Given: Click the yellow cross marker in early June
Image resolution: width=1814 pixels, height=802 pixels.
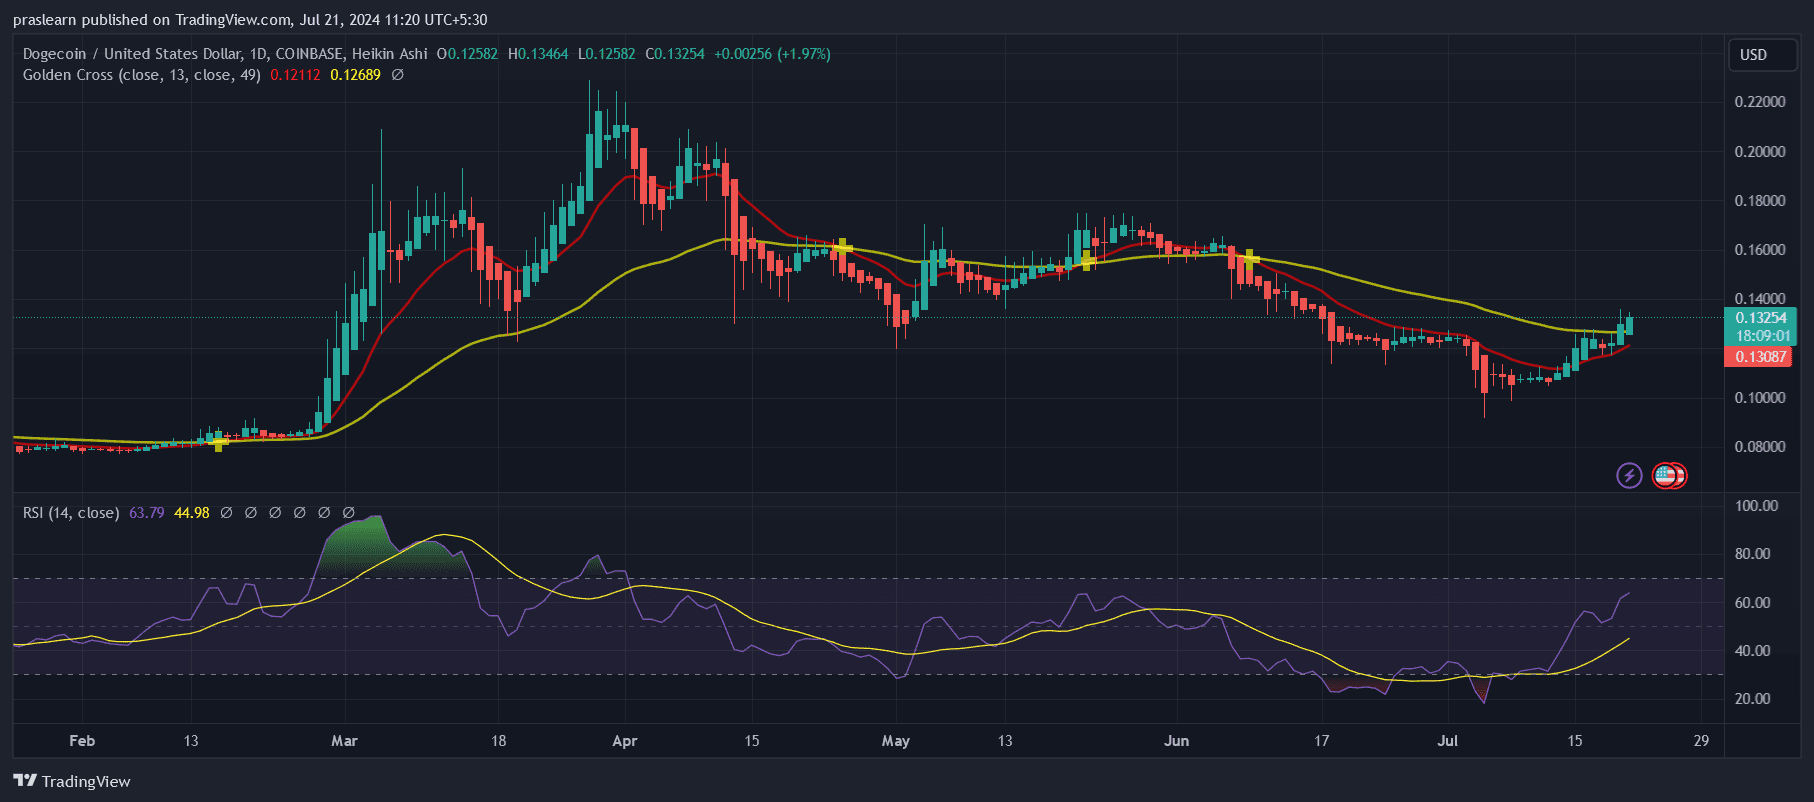Looking at the screenshot, I should pyautogui.click(x=1249, y=258).
